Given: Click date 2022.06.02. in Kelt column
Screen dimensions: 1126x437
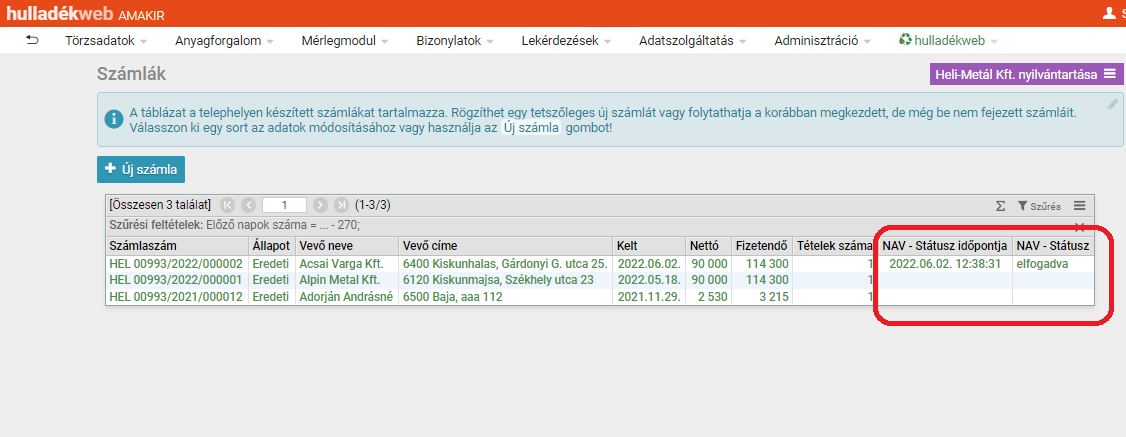Looking at the screenshot, I should (649, 263).
